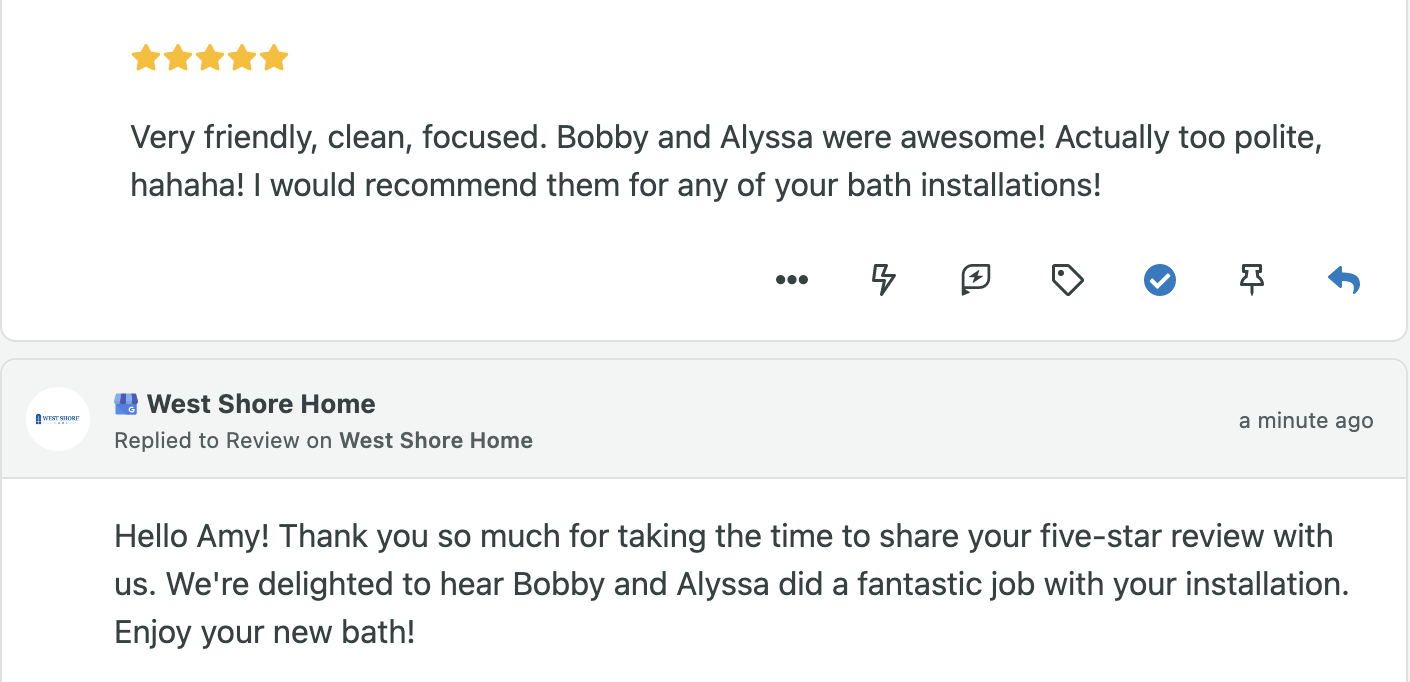Viewport: 1410px width, 682px height.
Task: Click the third yellow rating star
Action: (x=210, y=58)
